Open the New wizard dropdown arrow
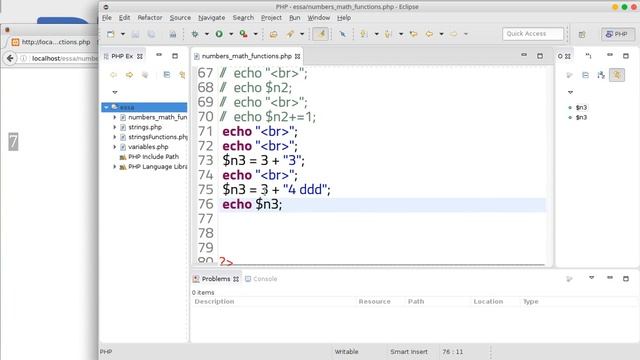This screenshot has width=640, height=360. (122, 34)
